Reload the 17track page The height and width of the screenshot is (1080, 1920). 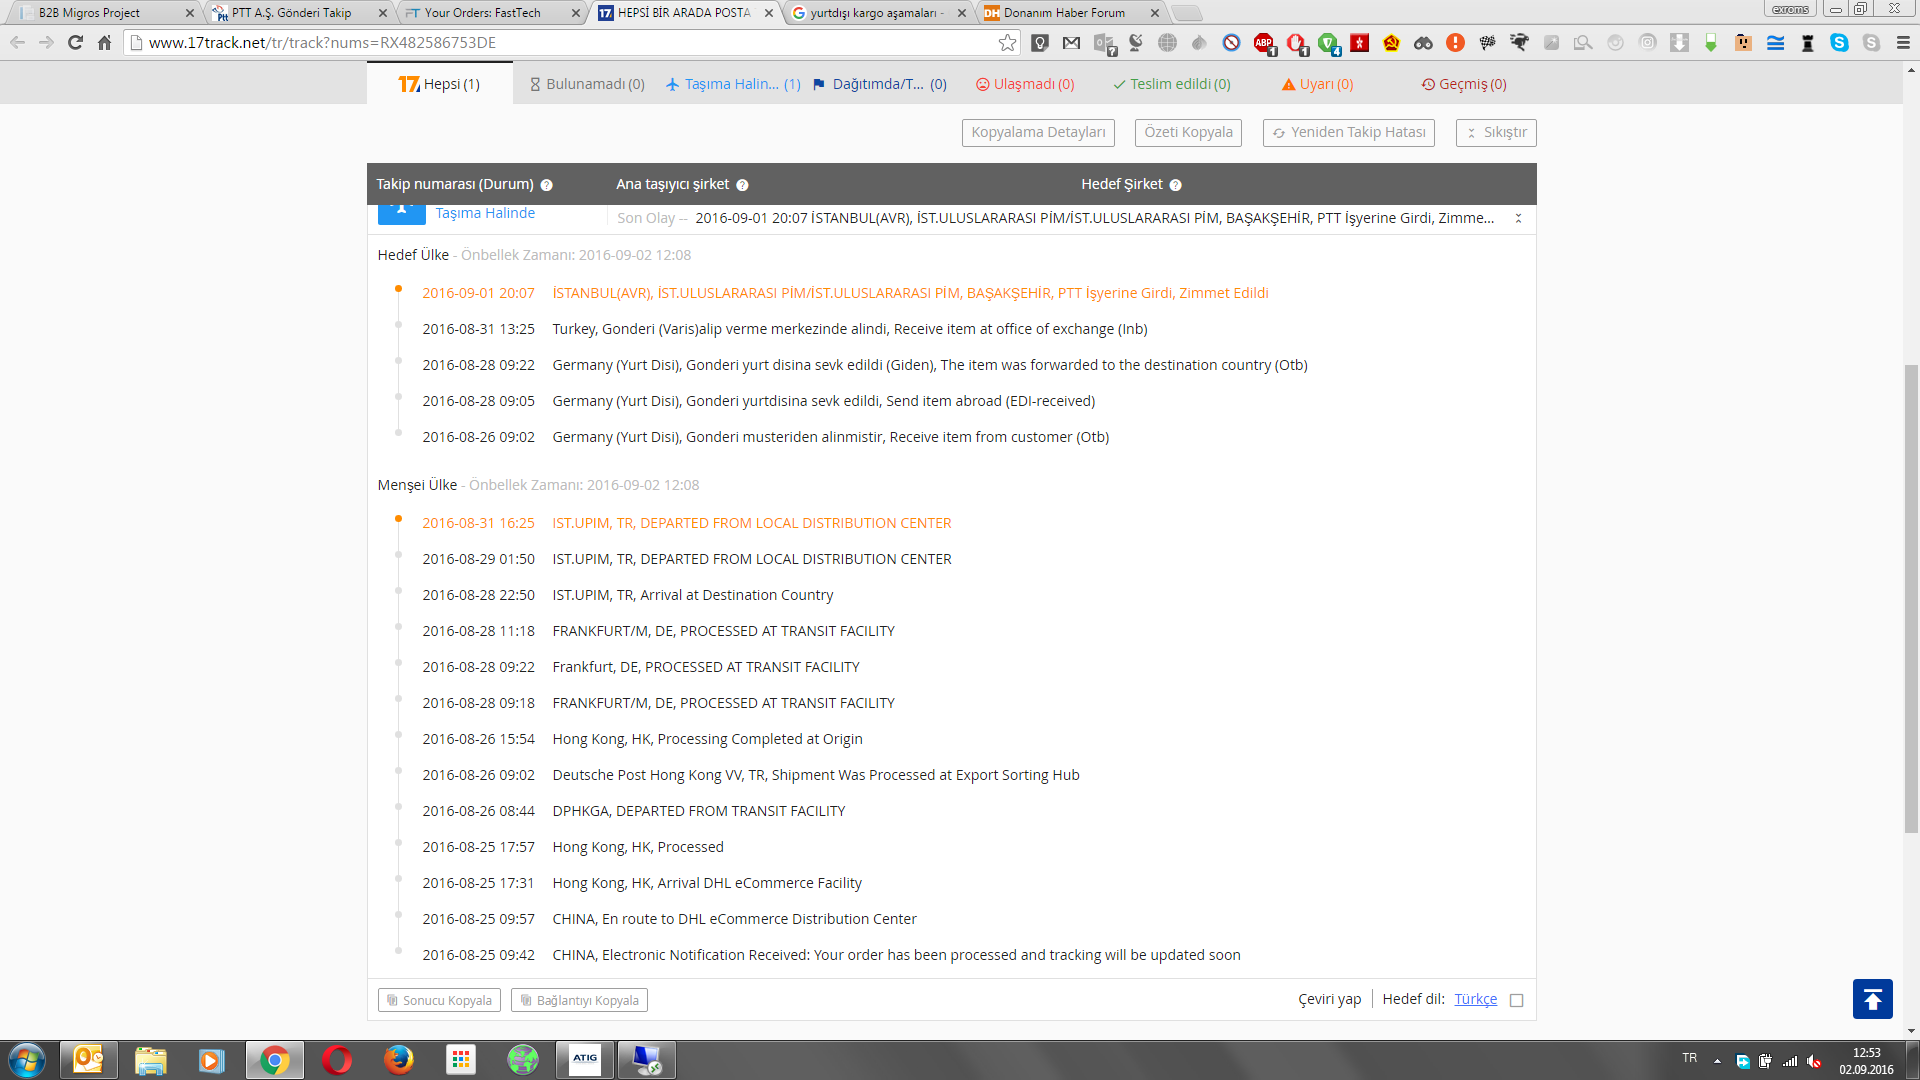[x=75, y=42]
